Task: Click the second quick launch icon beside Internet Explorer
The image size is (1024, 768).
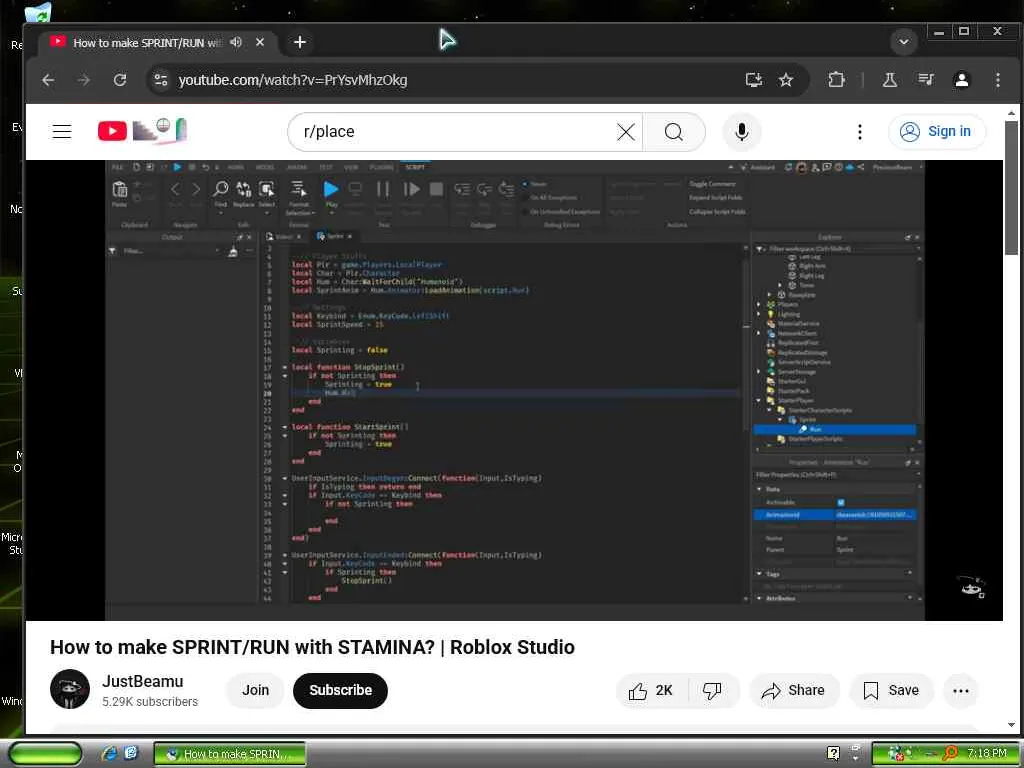Action: point(131,753)
